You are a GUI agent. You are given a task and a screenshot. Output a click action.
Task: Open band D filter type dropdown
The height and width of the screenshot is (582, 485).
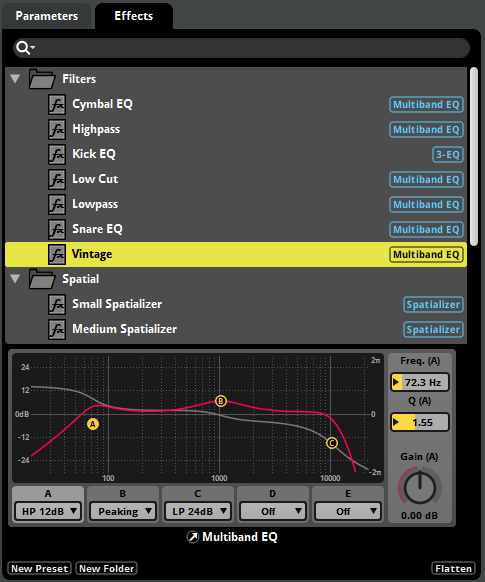[273, 511]
